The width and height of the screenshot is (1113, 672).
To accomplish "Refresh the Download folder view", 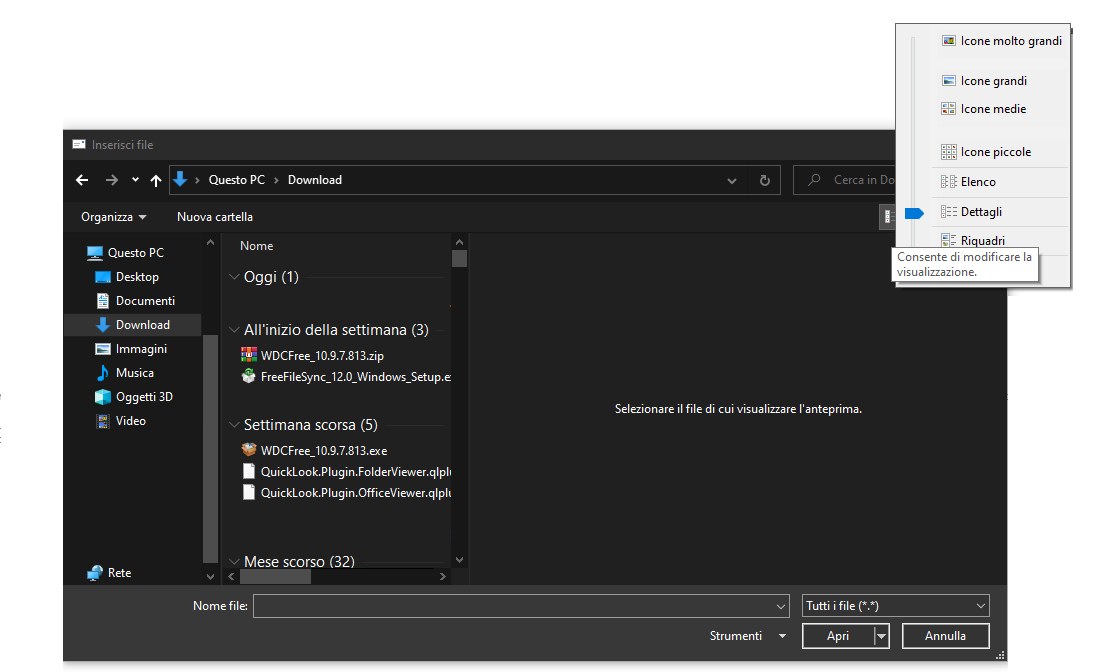I will coord(765,180).
